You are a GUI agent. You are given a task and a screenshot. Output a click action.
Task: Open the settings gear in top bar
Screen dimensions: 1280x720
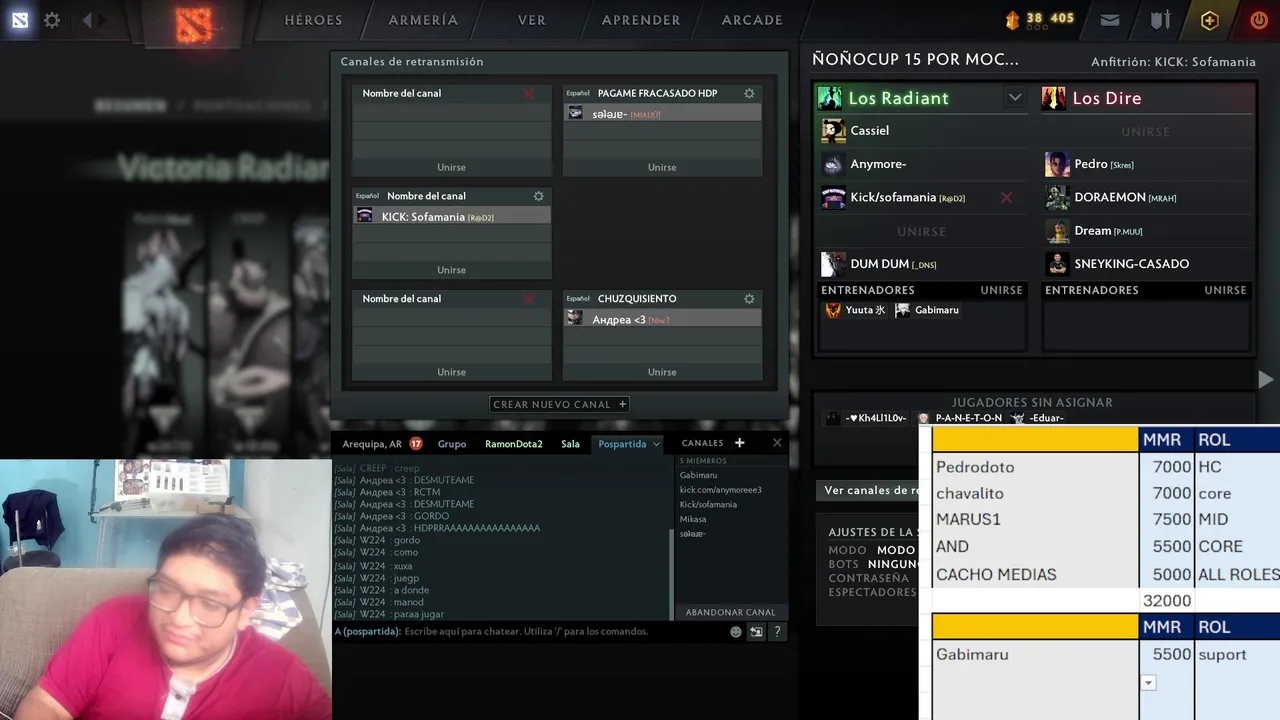point(52,20)
